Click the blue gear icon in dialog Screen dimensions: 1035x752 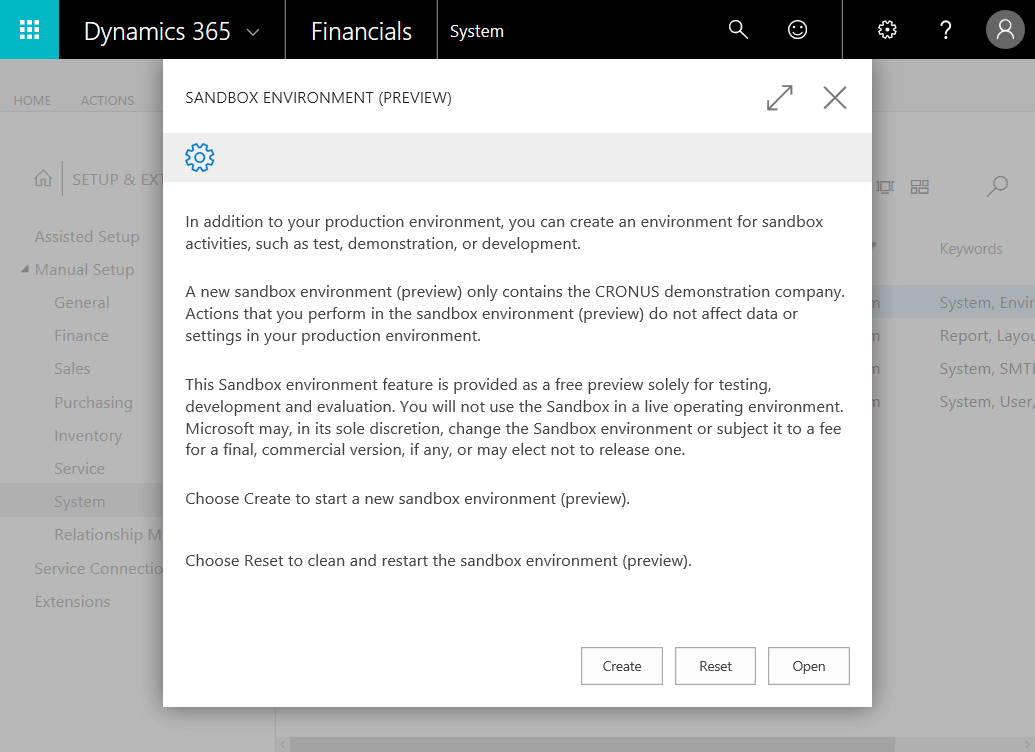(x=200, y=157)
